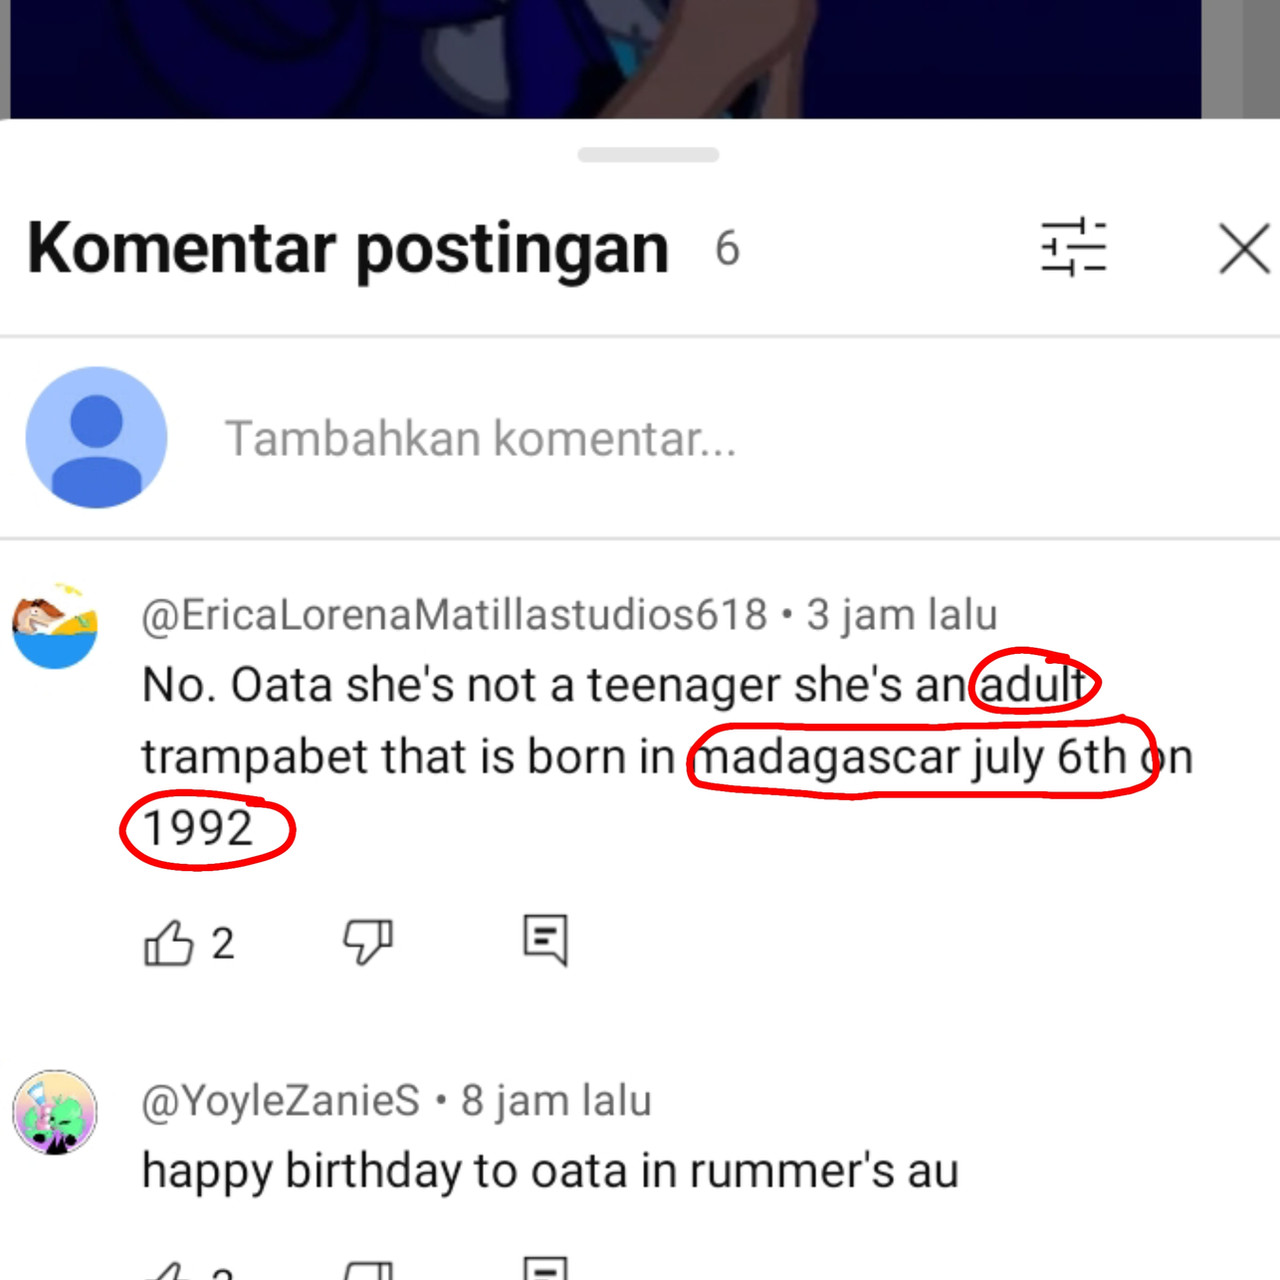
Task: Open the @YoyleZanieS username link
Action: (x=281, y=1101)
